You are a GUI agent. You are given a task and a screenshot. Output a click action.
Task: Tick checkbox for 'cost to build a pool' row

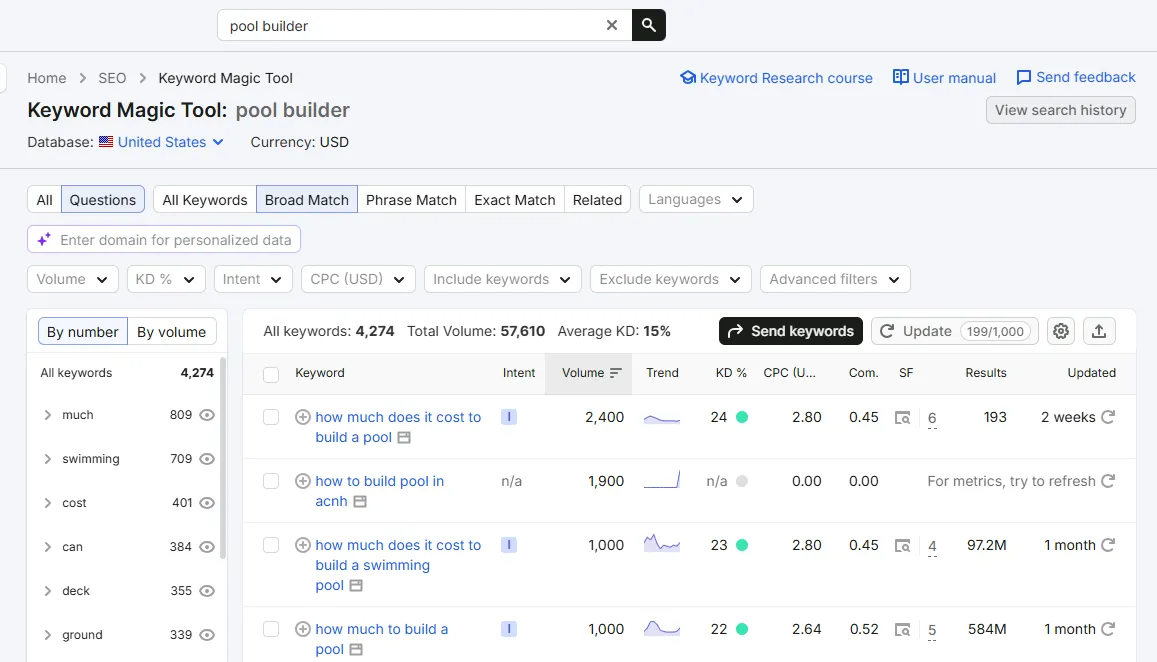(271, 417)
